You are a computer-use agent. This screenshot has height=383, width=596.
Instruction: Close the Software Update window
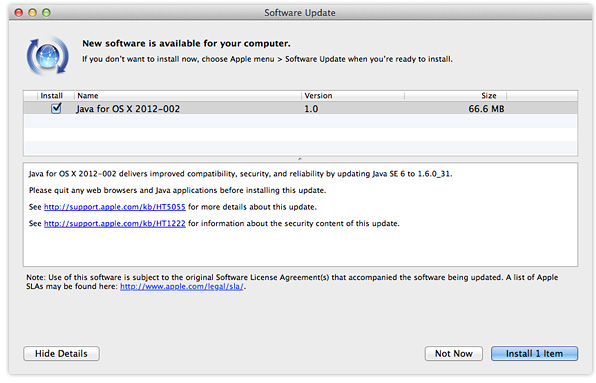[18, 13]
